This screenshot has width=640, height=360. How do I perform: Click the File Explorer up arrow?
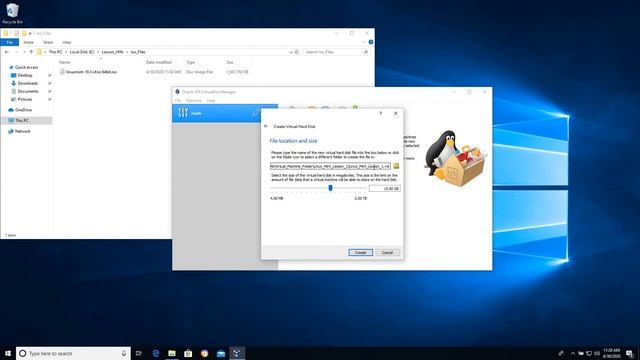point(31,52)
